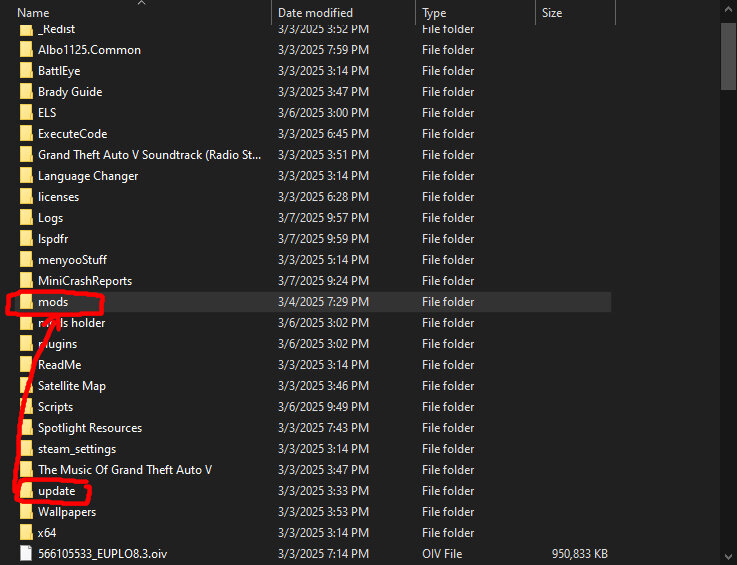
Task: Select the MiniCrashReports folder name
Action: (85, 281)
